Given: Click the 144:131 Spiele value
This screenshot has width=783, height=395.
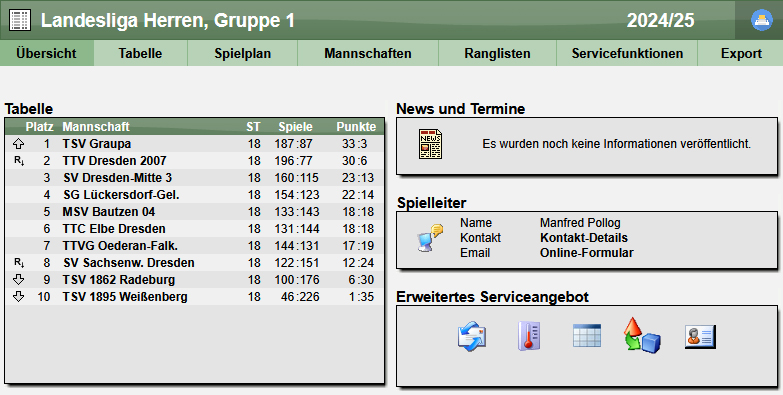Looking at the screenshot, I should (x=297, y=246).
